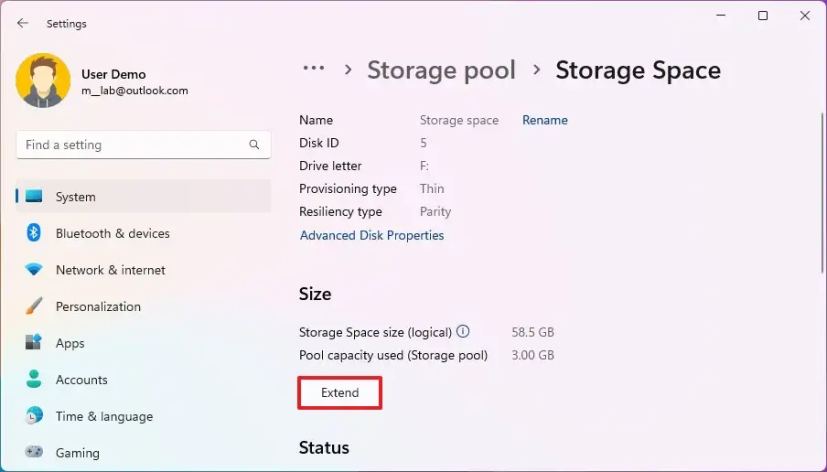Click the Apps icon in sidebar
827x472 pixels.
coord(34,343)
